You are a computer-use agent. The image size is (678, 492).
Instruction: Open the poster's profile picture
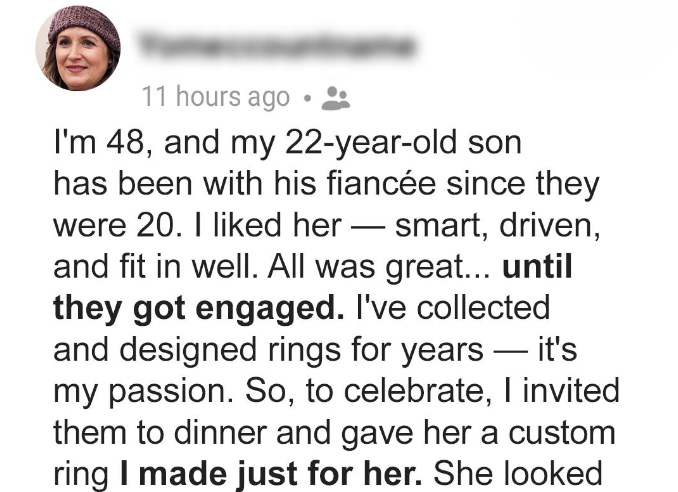(78, 48)
